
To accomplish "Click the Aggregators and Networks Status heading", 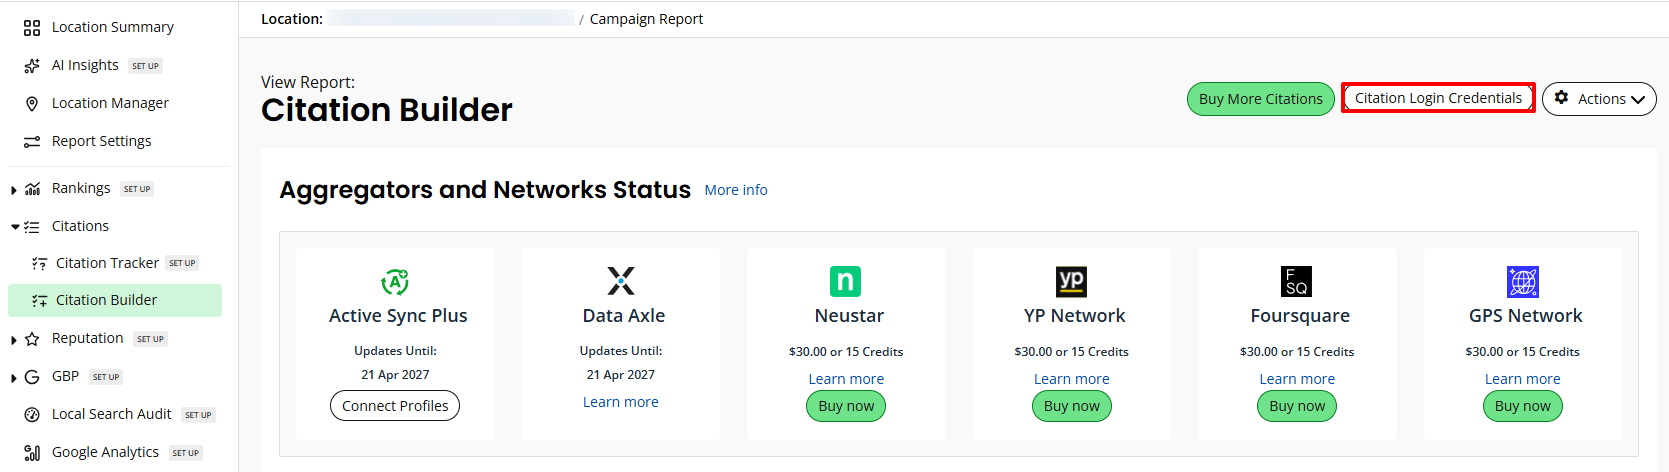I will [485, 190].
